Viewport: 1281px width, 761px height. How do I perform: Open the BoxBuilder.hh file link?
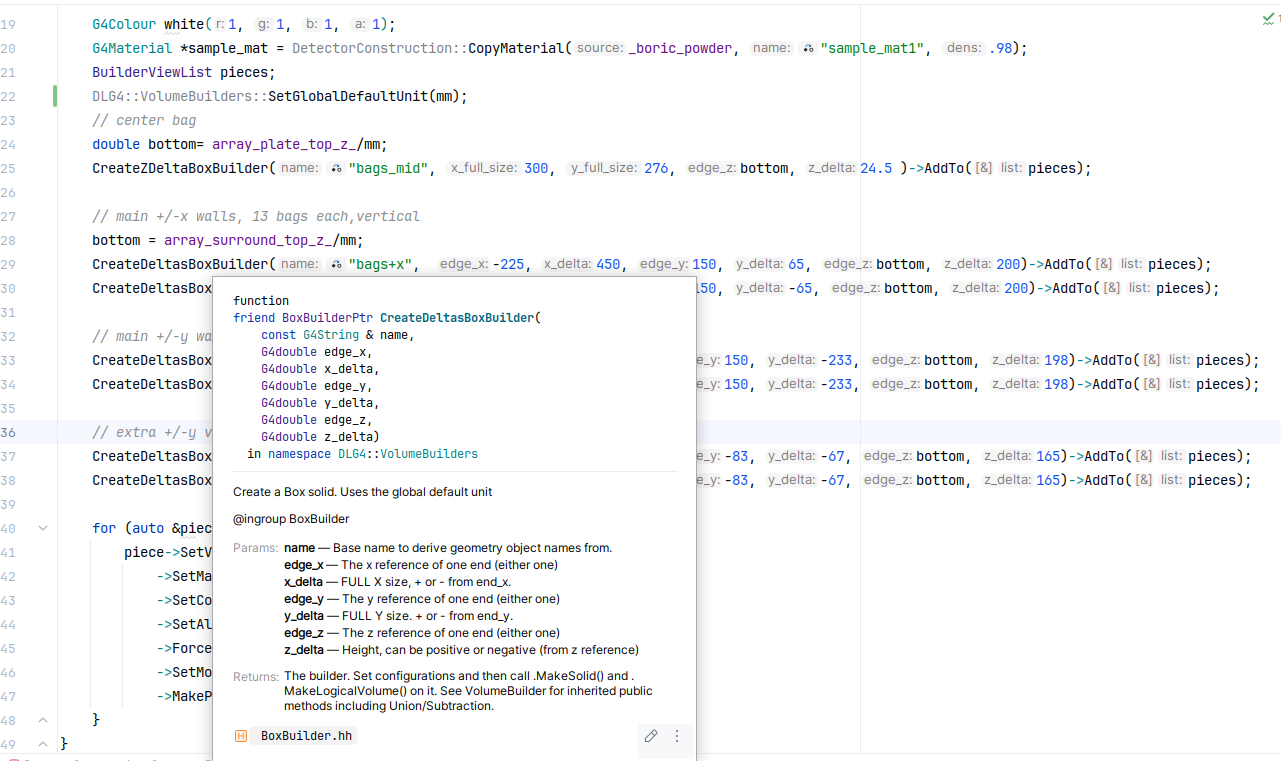(x=305, y=736)
